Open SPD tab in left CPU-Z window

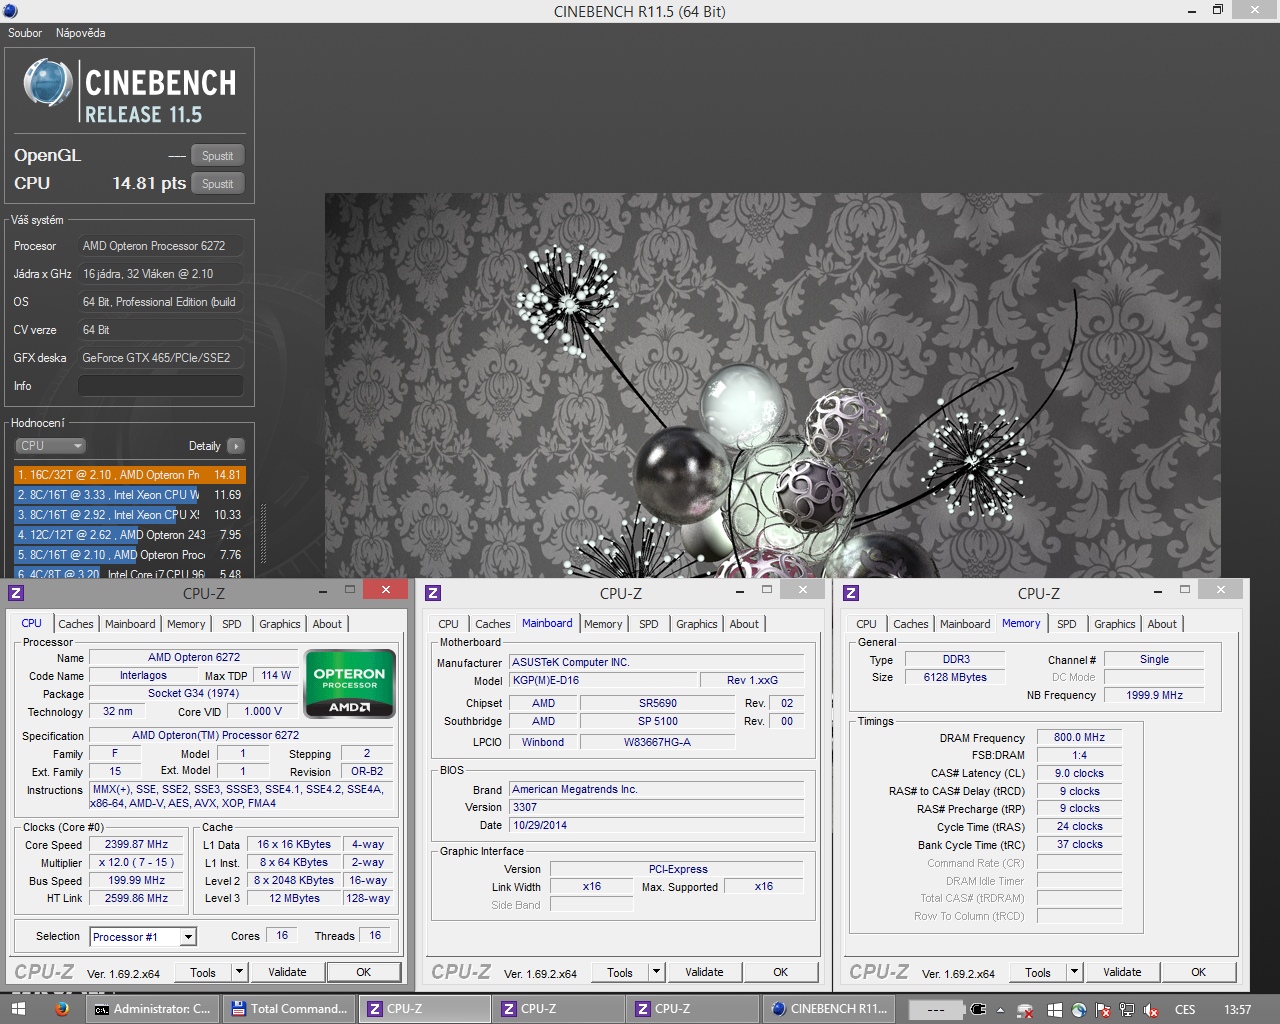[232, 624]
